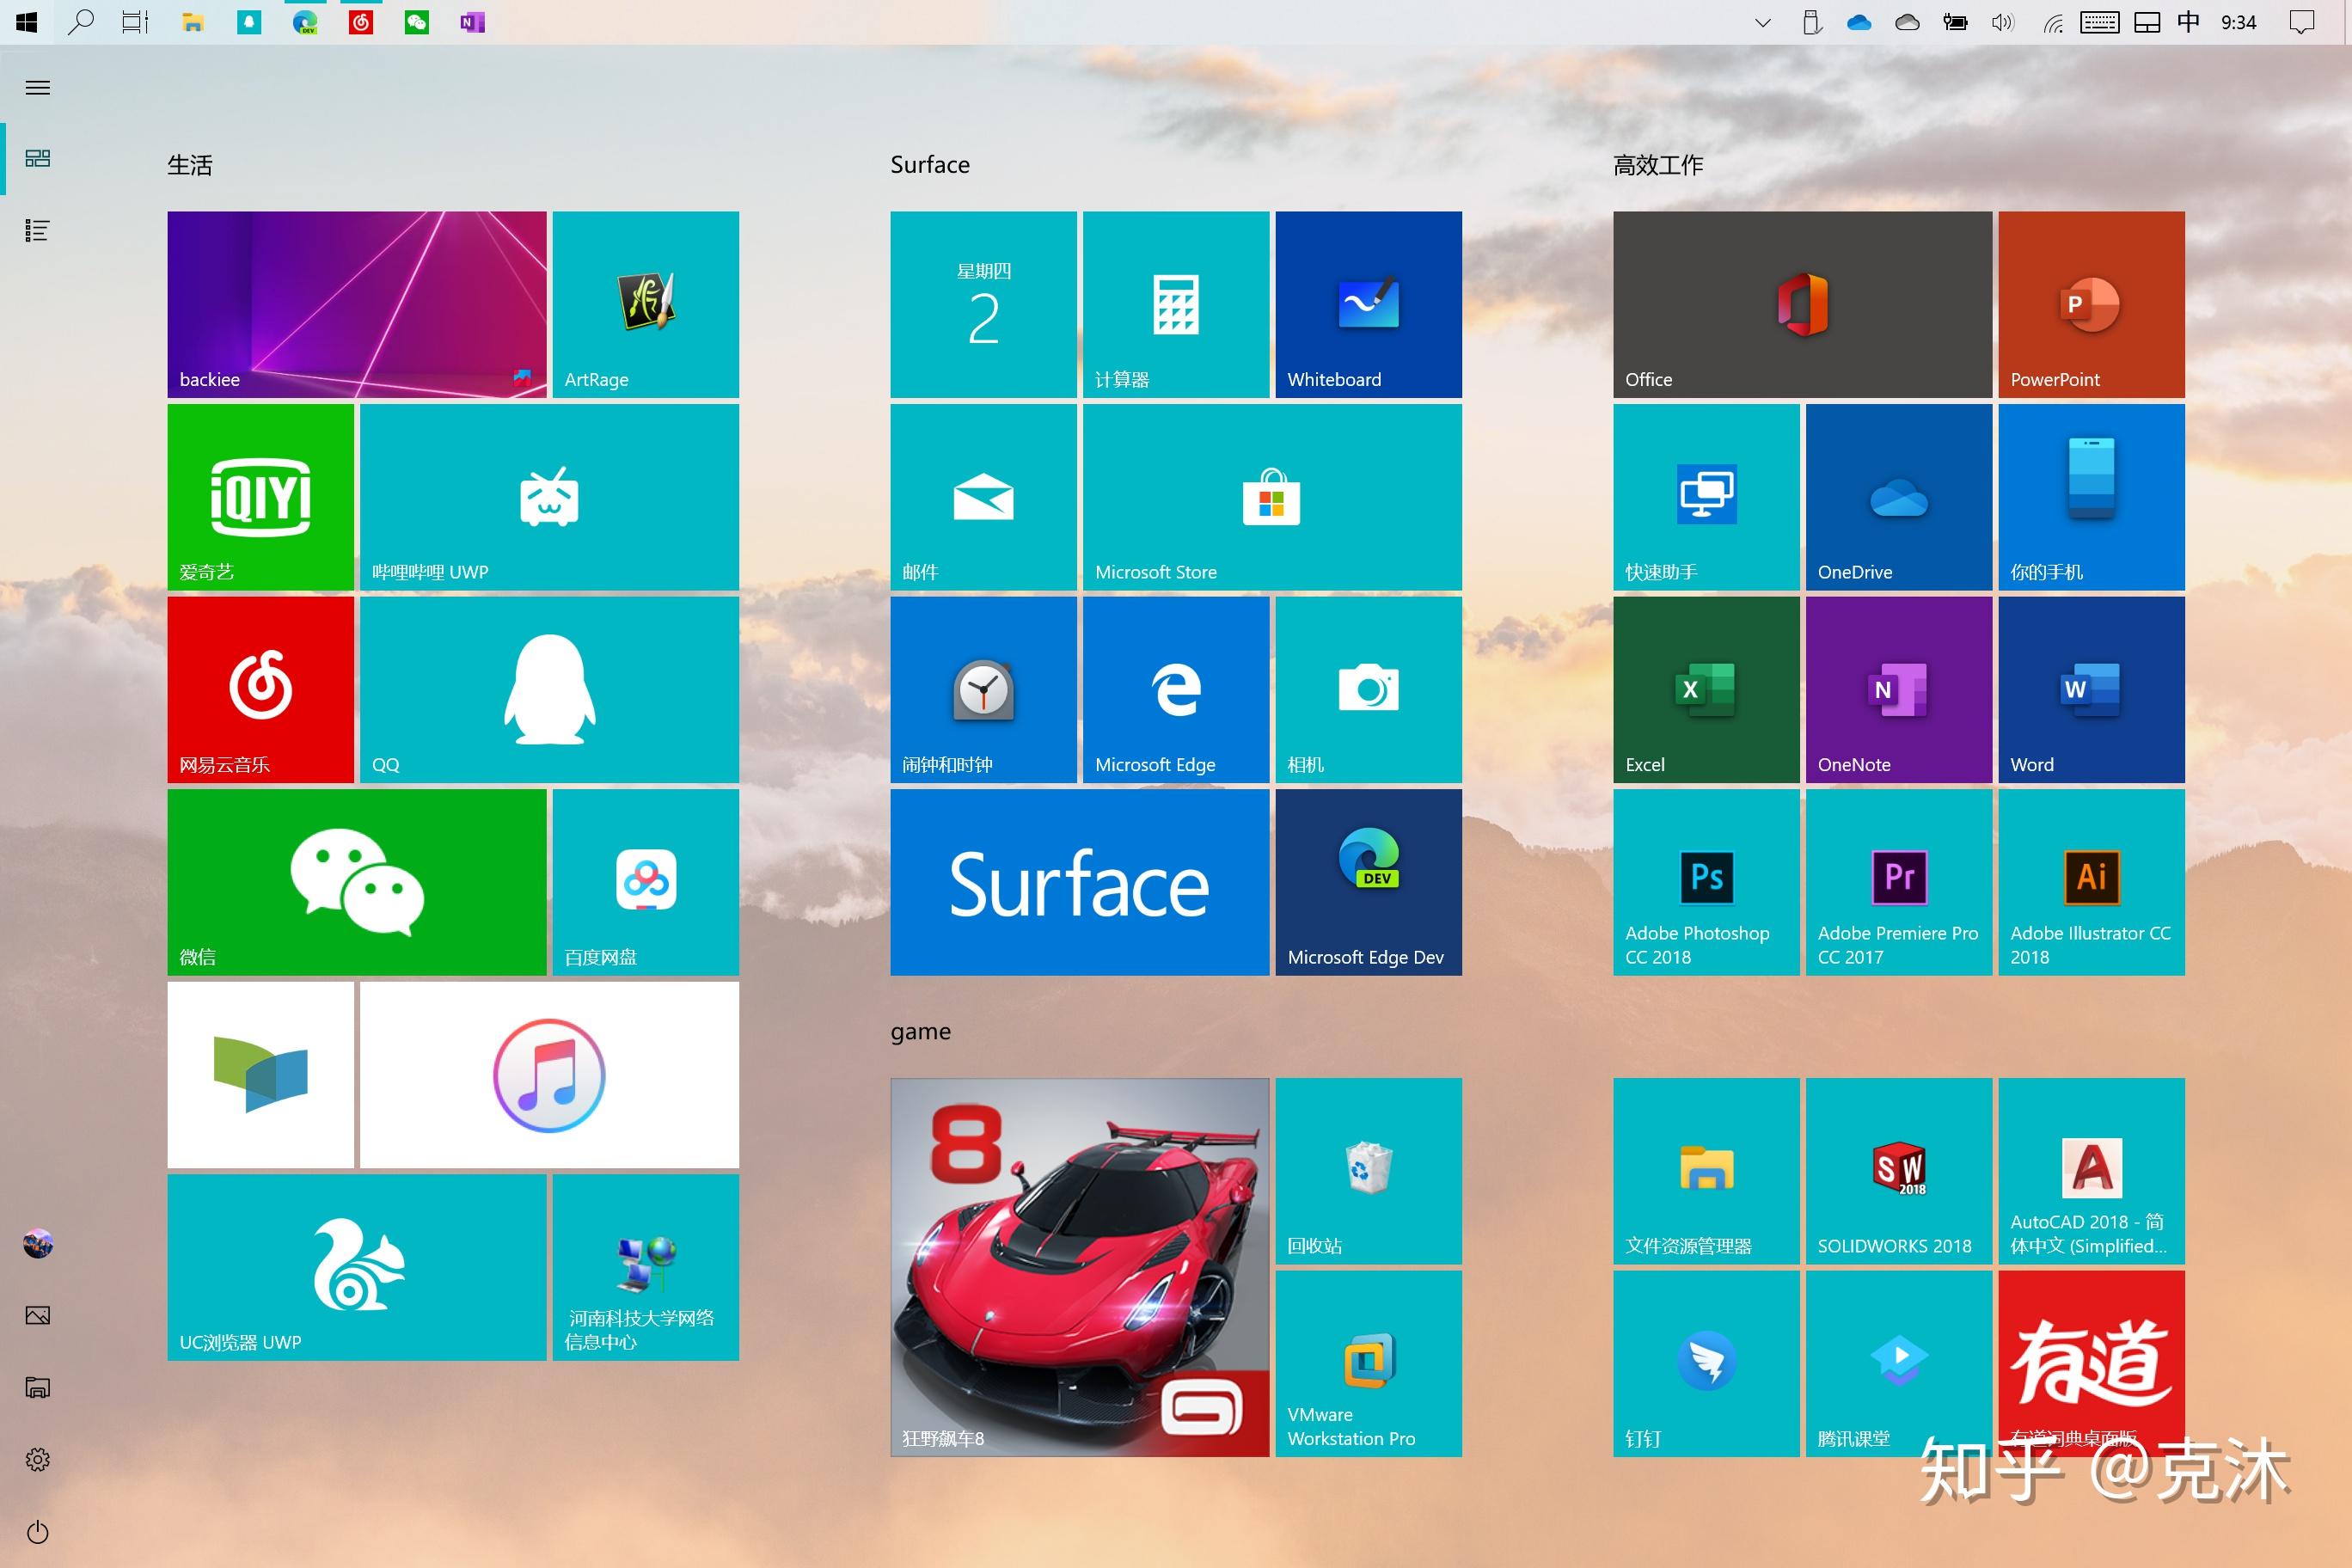Viewport: 2352px width, 1568px height.
Task: Open the QQ penguin tile
Action: (549, 689)
